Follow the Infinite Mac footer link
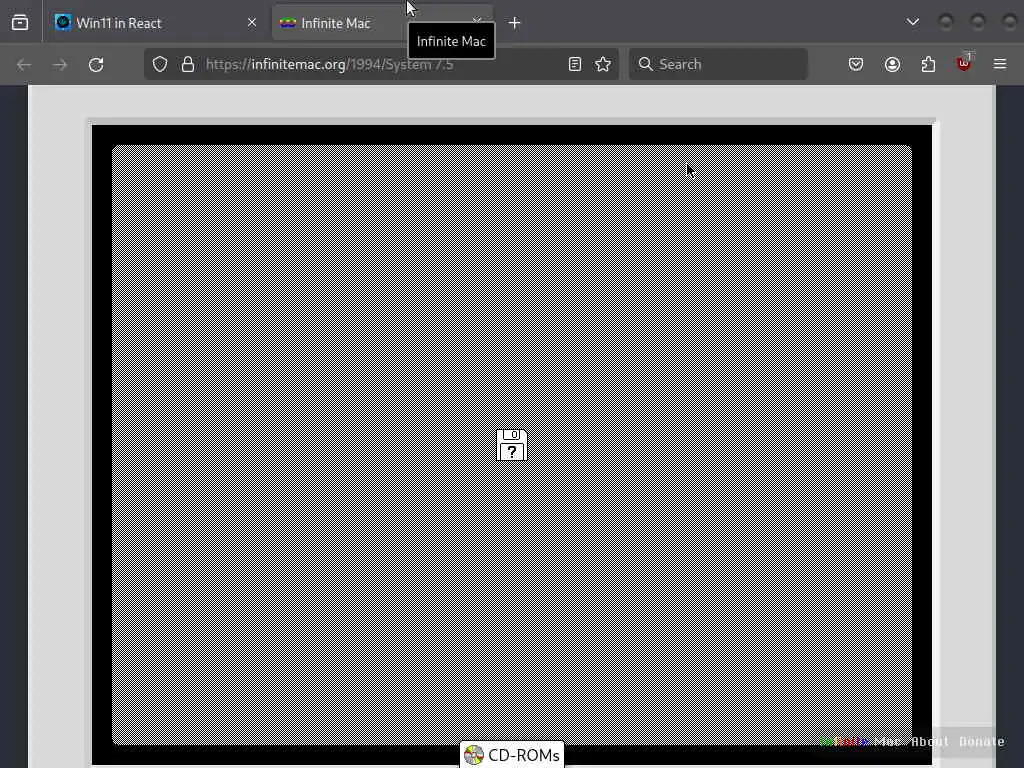 coord(860,741)
